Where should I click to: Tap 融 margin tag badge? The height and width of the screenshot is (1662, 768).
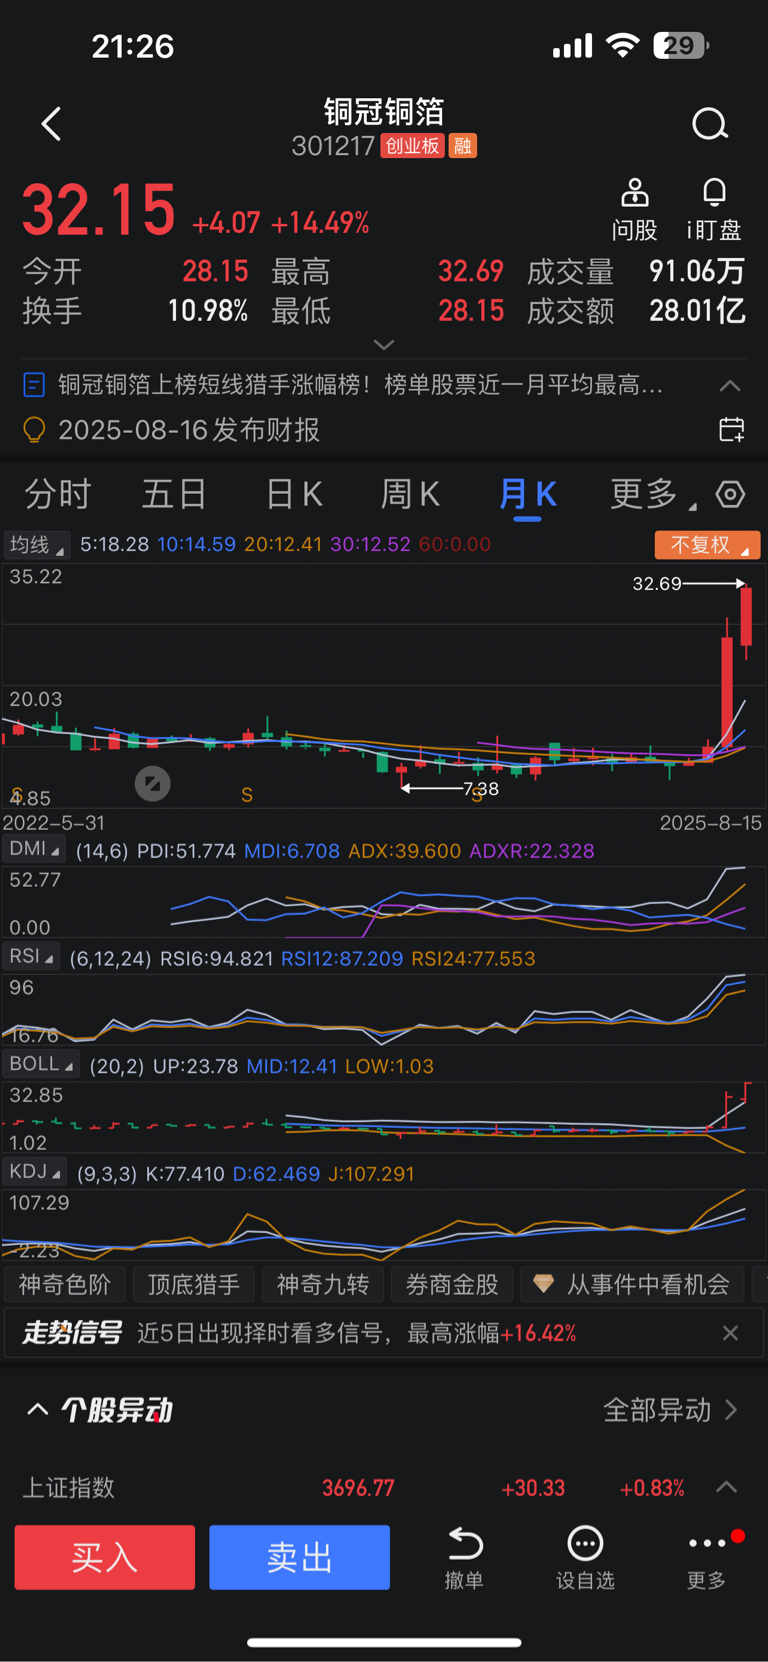pos(462,146)
